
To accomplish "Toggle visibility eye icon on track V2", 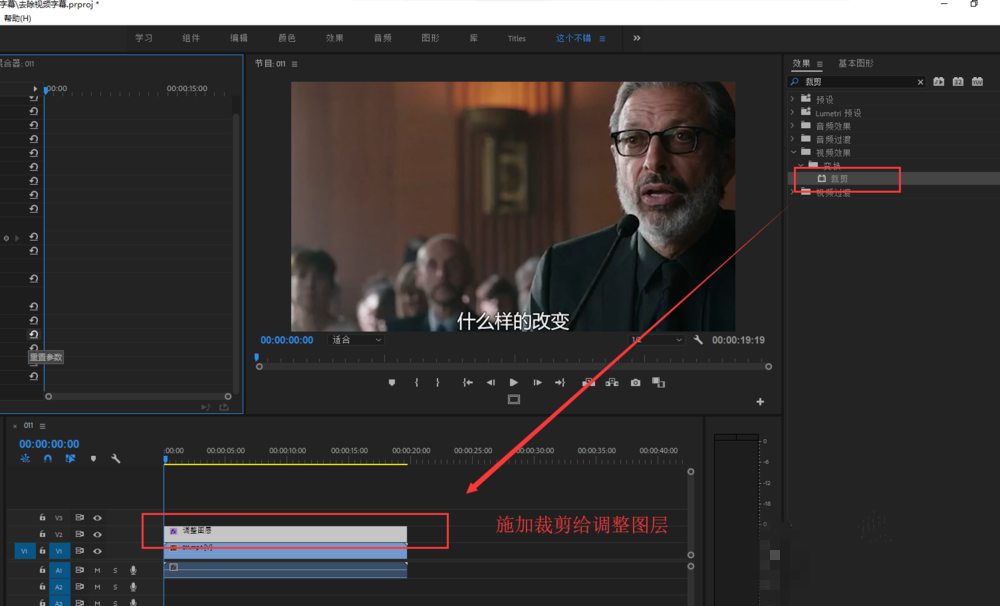I will click(x=97, y=534).
